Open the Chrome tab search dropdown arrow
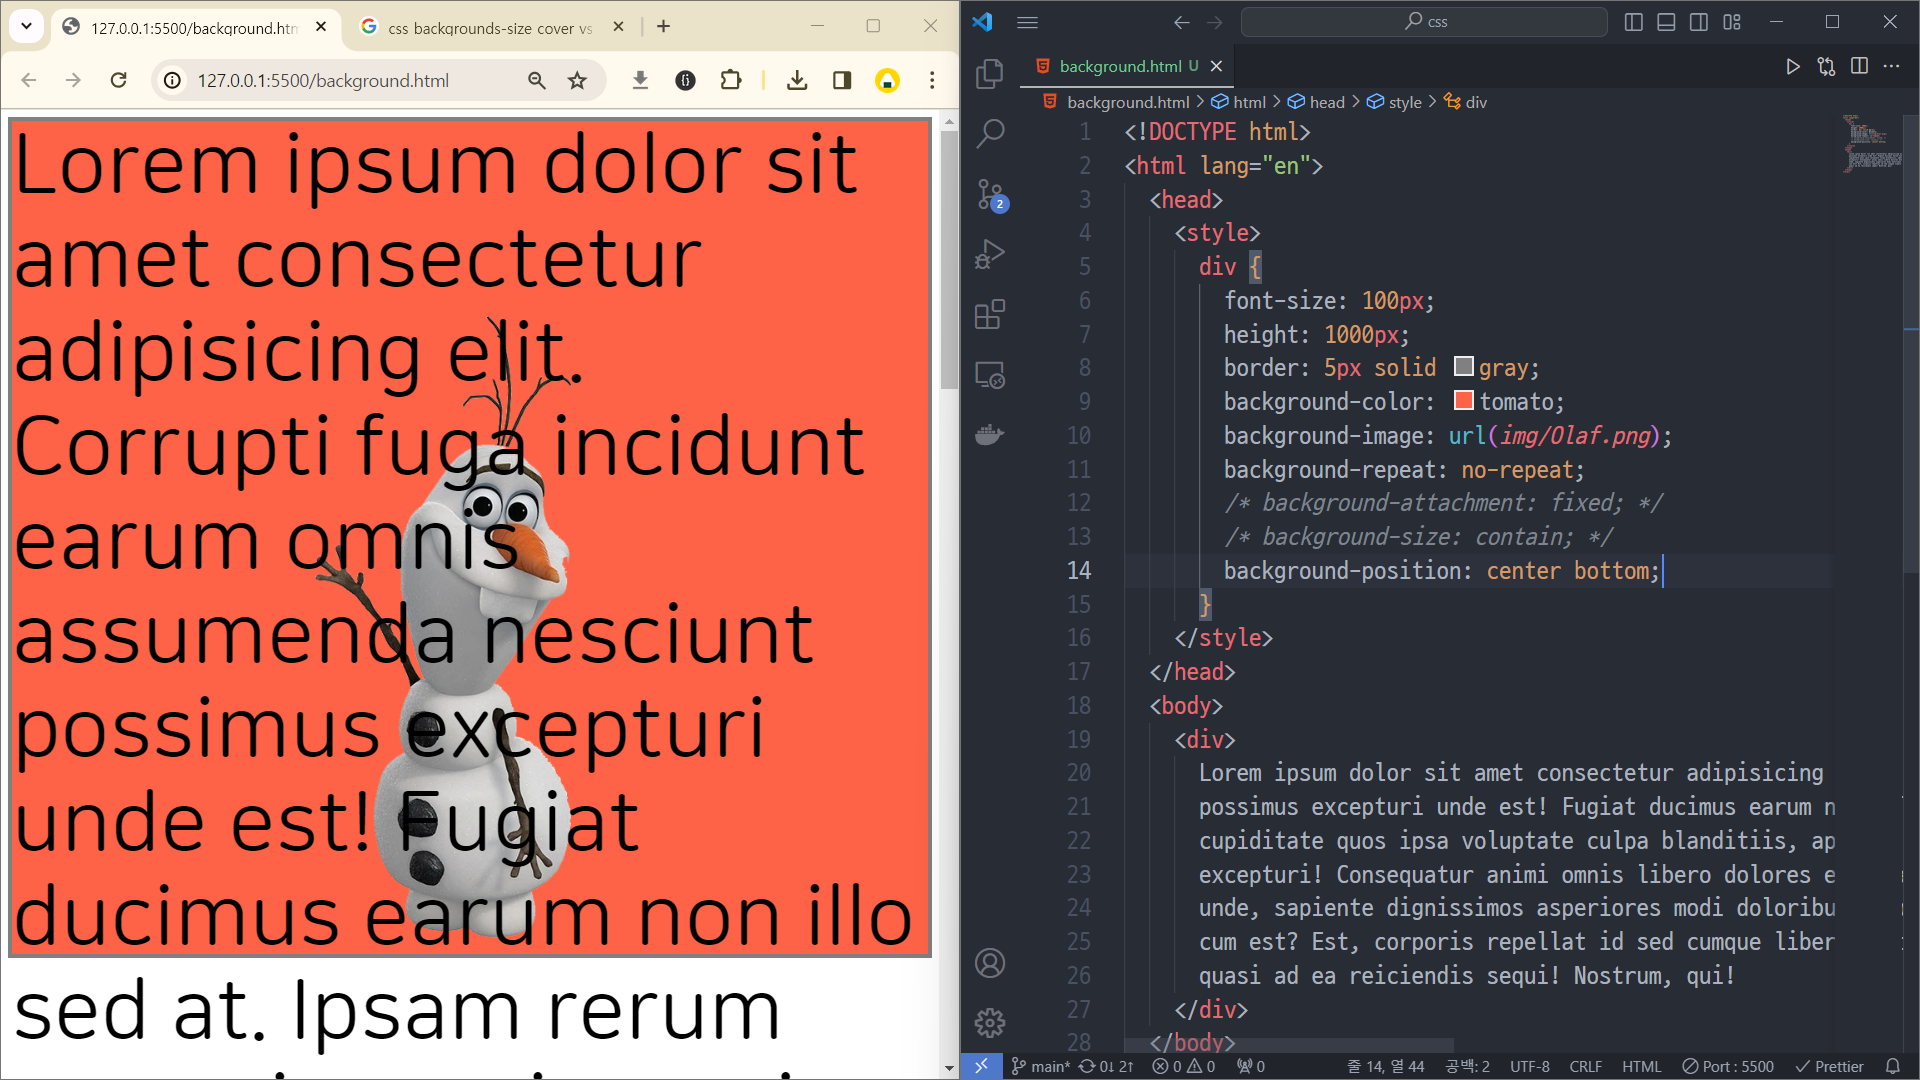 pyautogui.click(x=27, y=26)
